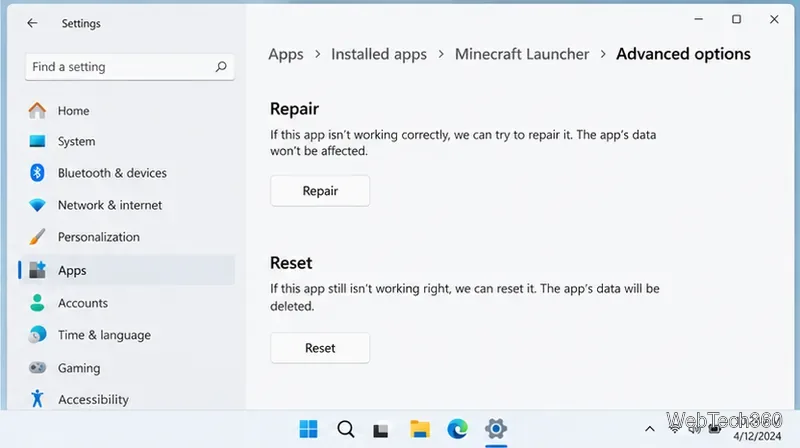Screen dimensions: 800x448
Task: Click the Bluetooth icon in sidebar
Action: 37,173
